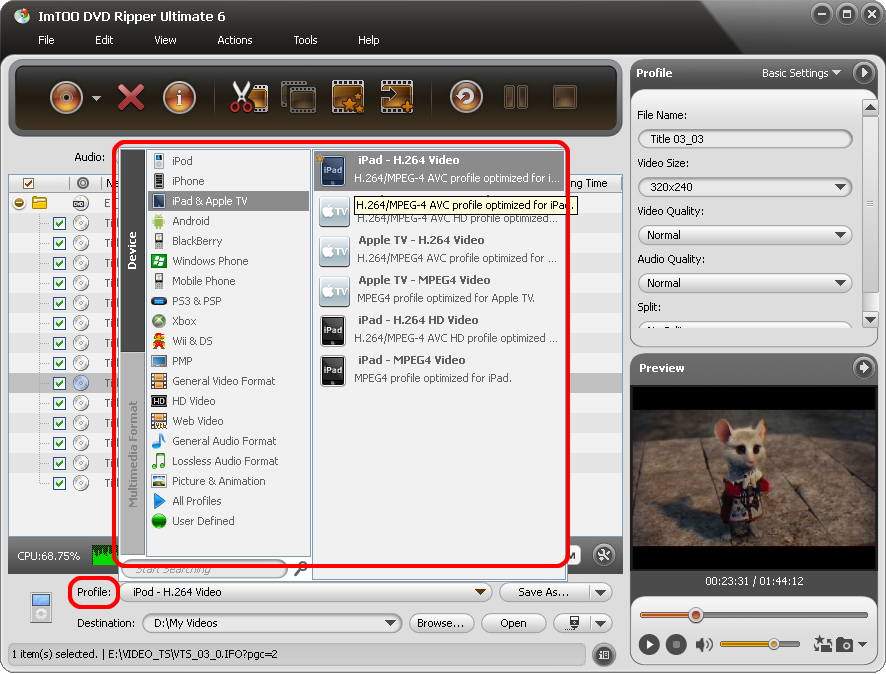
Task: Click the Merge film strips icon
Action: pos(298,97)
